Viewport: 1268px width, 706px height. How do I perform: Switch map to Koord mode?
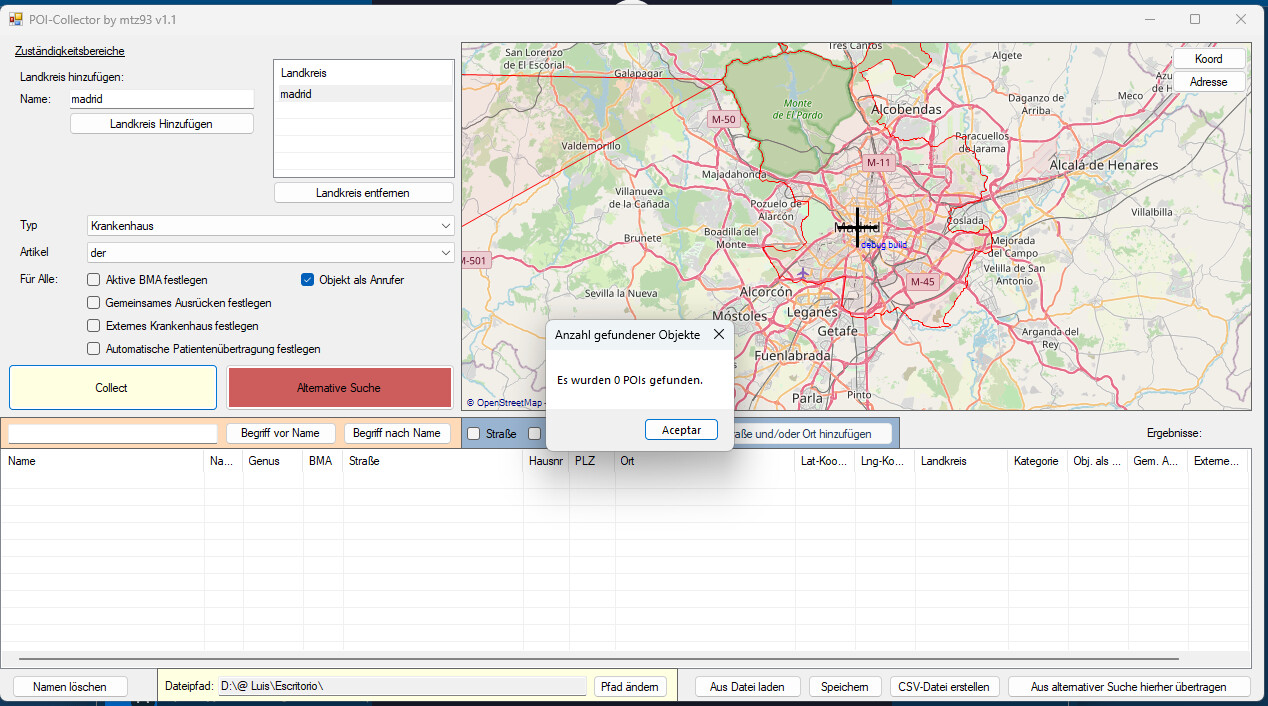(x=1208, y=59)
